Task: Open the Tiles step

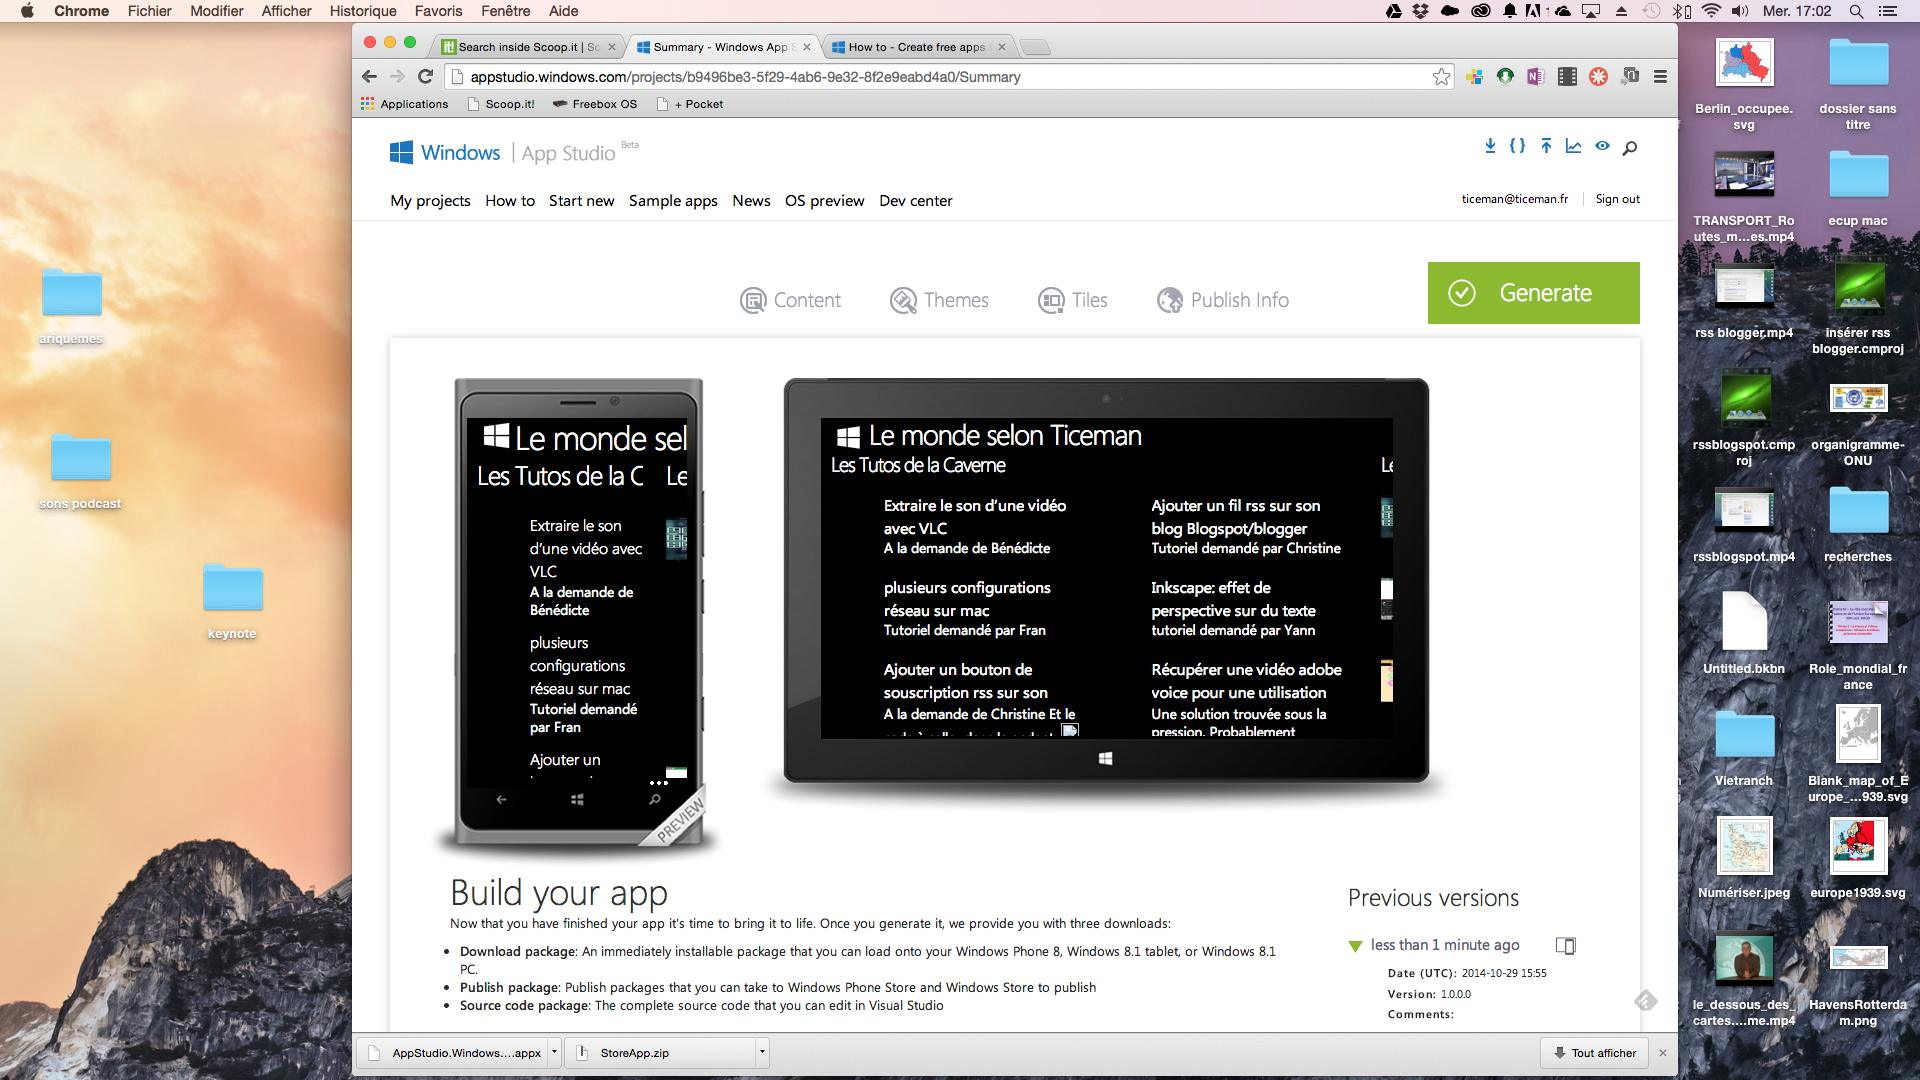Action: (x=1073, y=300)
